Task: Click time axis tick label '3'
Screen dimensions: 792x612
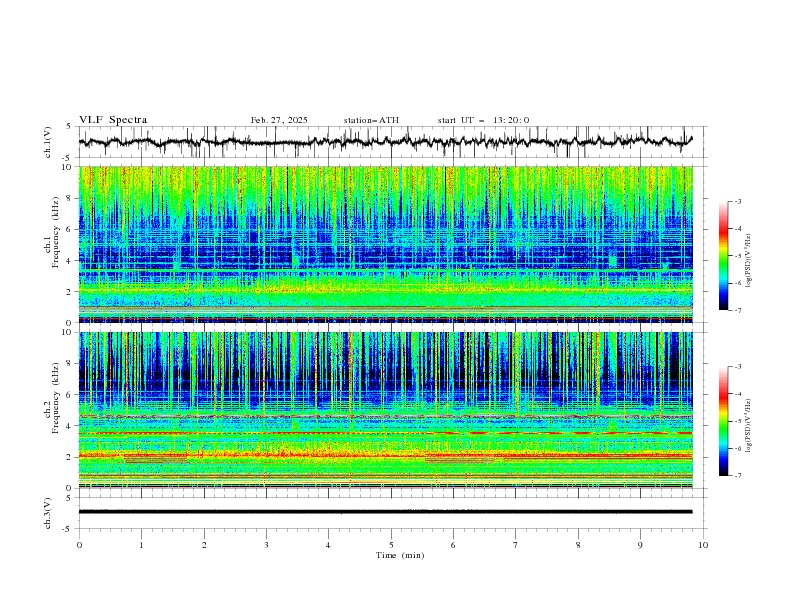Action: point(266,545)
